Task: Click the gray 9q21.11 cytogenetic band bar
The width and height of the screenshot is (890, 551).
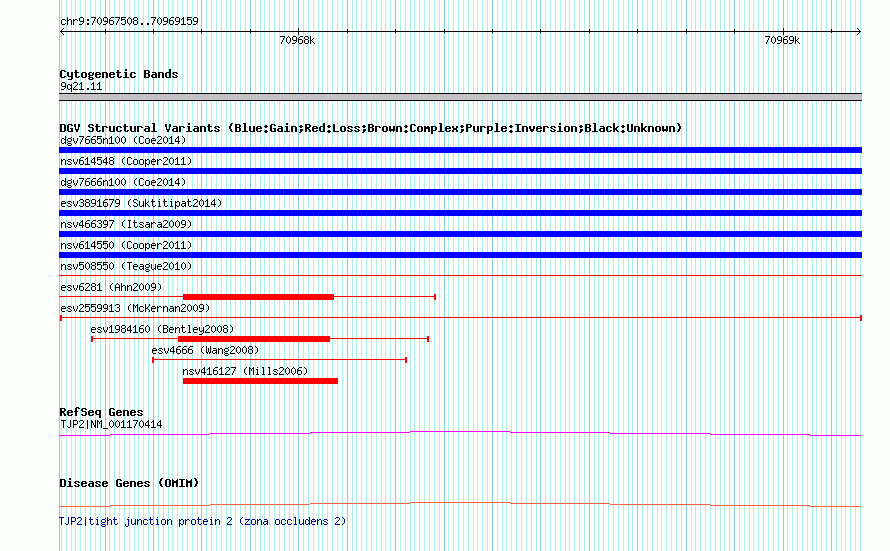Action: pyautogui.click(x=460, y=97)
